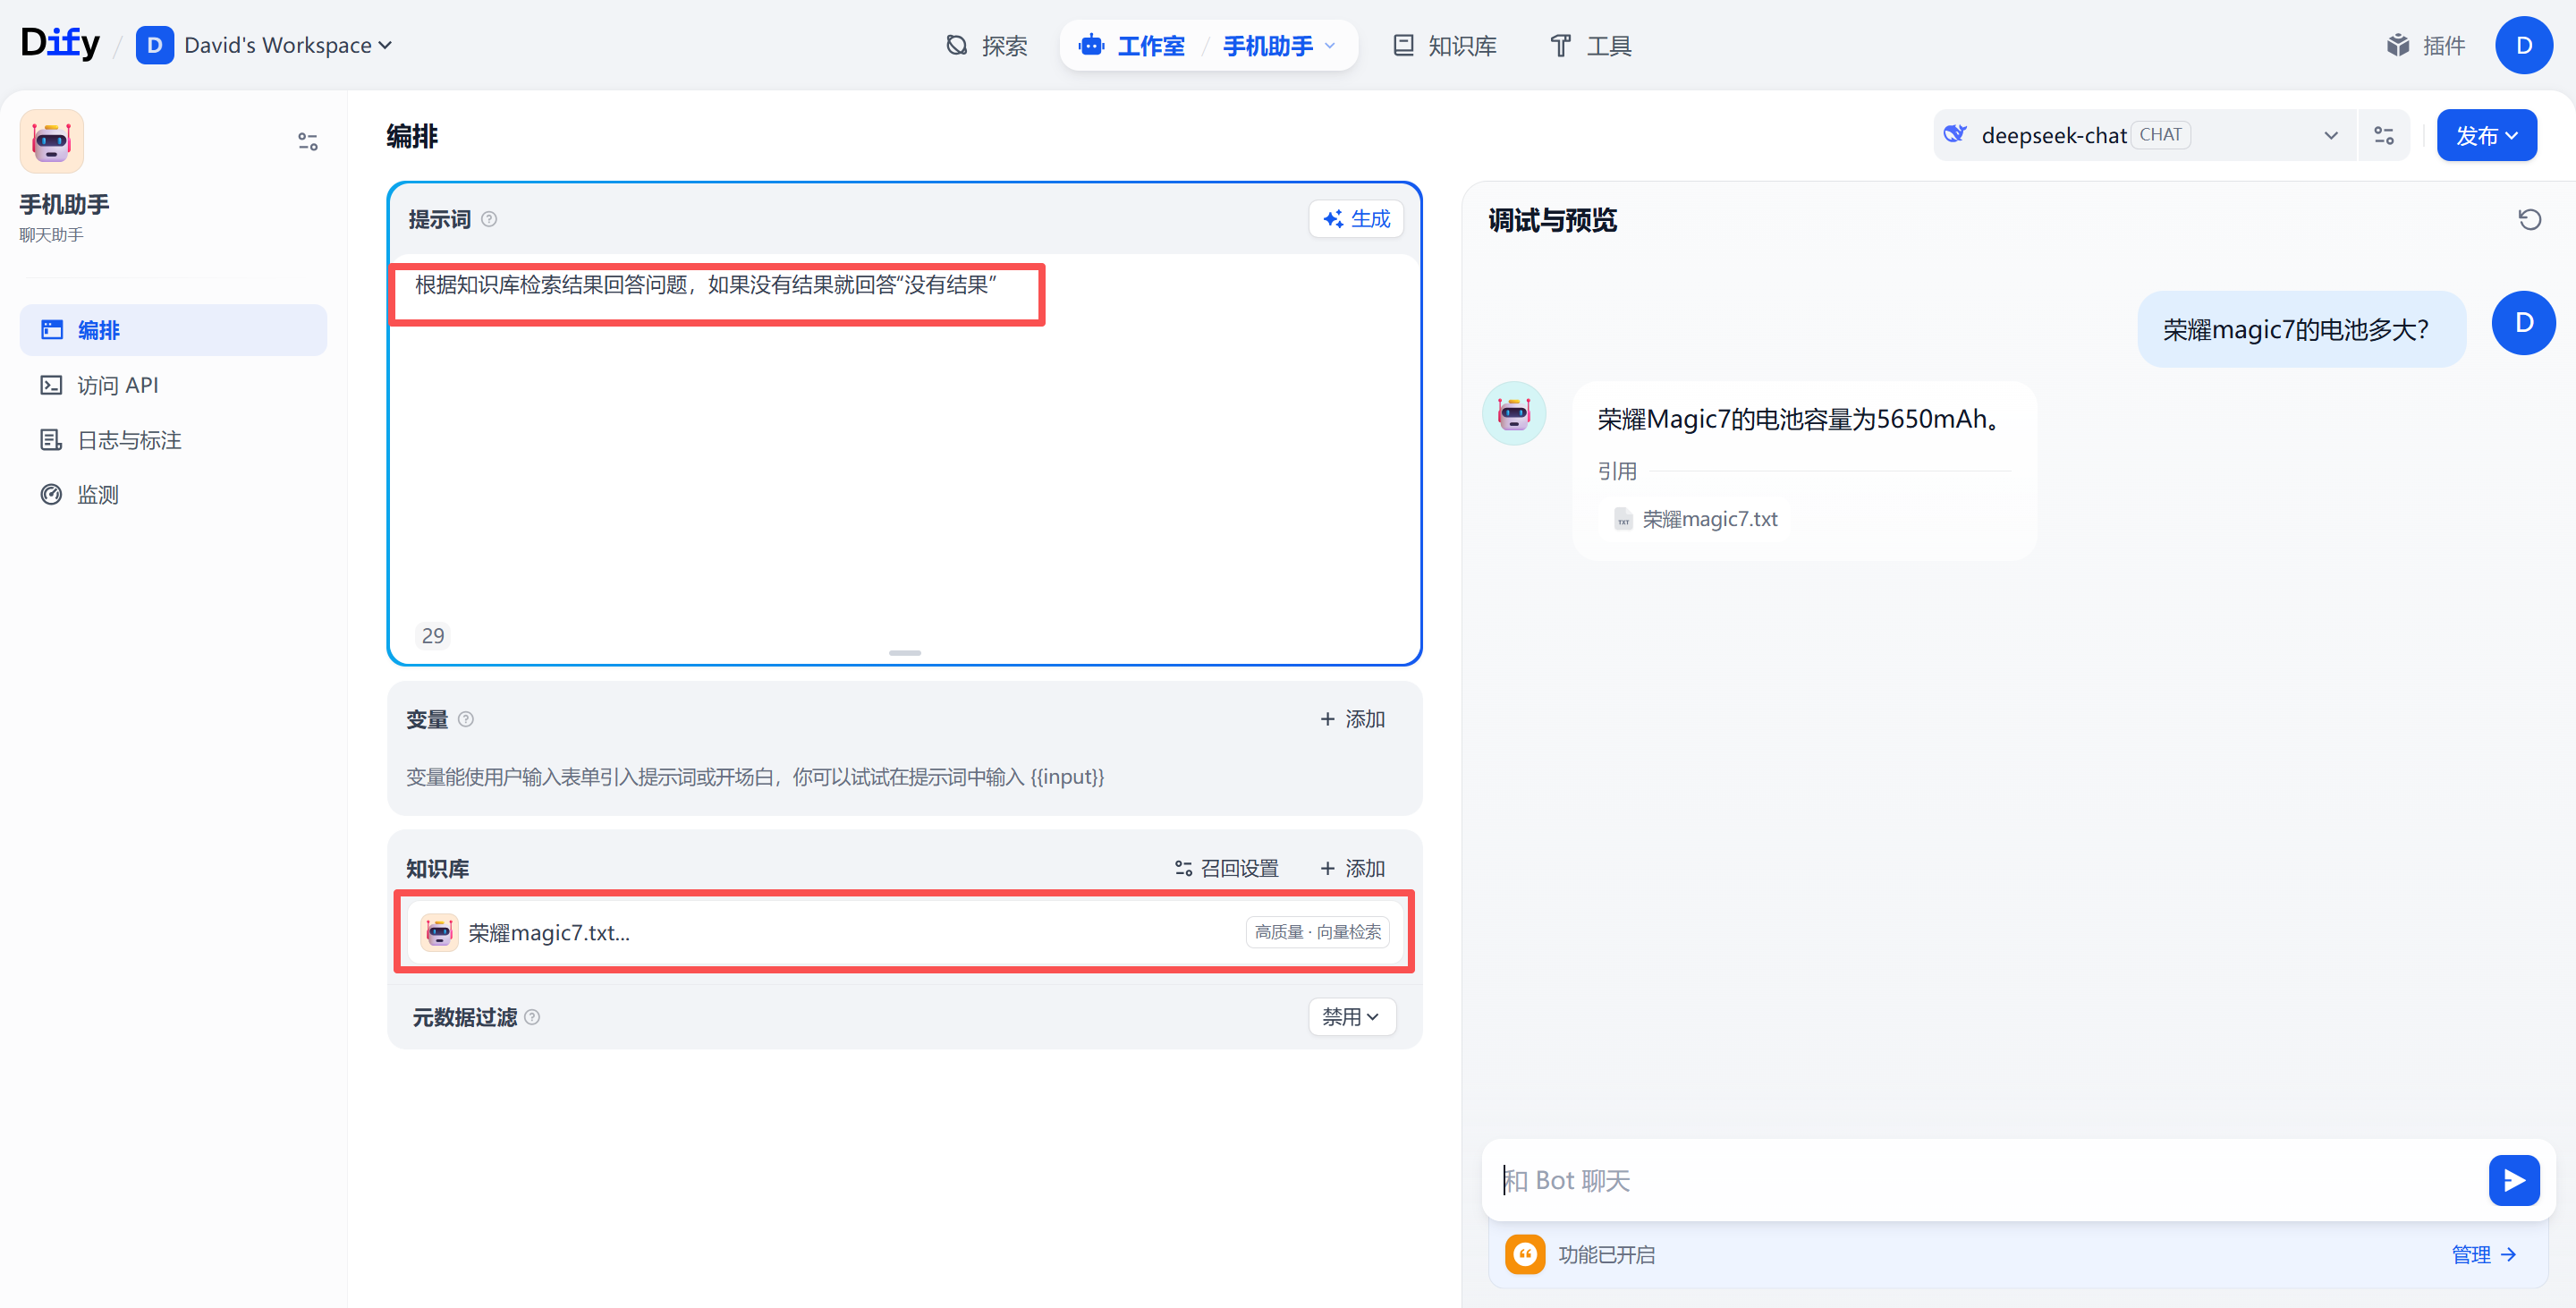Open sidebar app settings slider icon

click(x=307, y=141)
